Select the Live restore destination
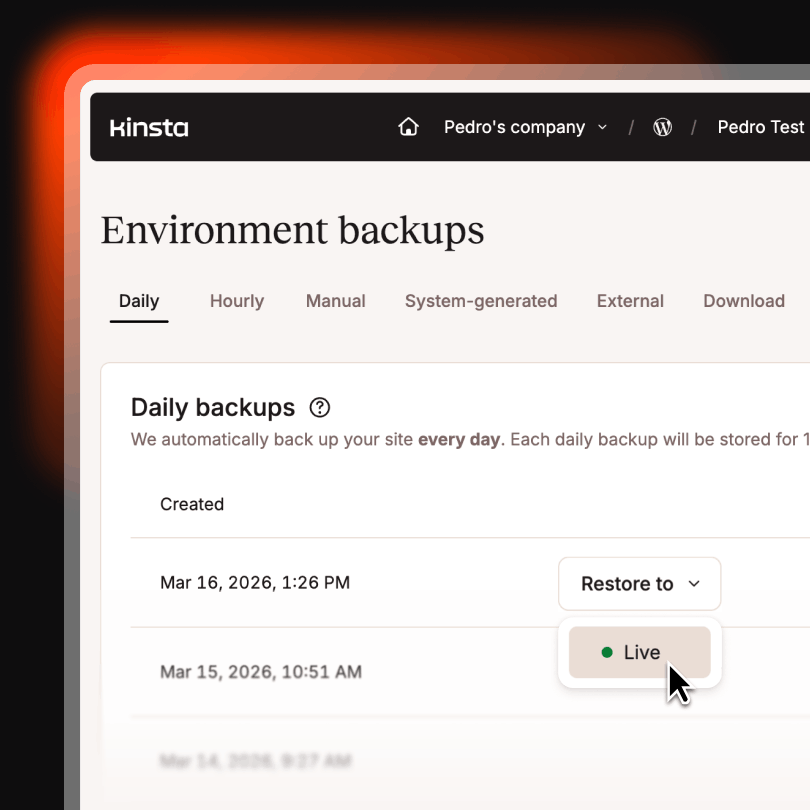810x810 pixels. point(640,652)
